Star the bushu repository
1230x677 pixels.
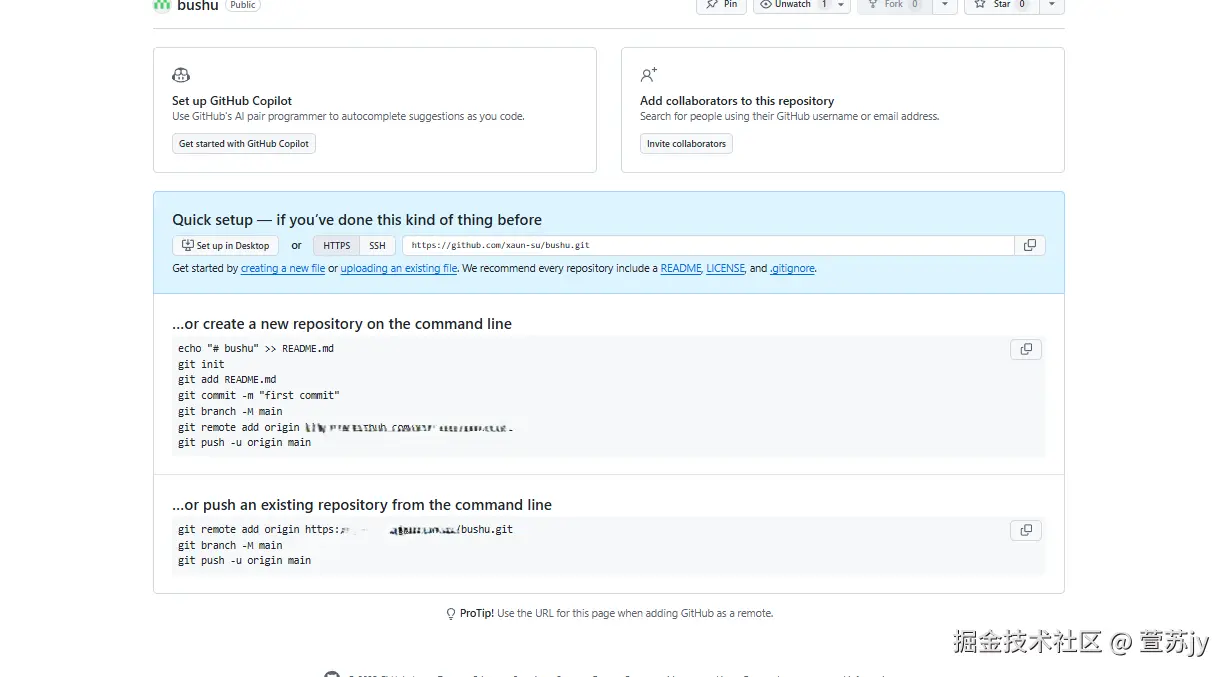pos(1001,5)
